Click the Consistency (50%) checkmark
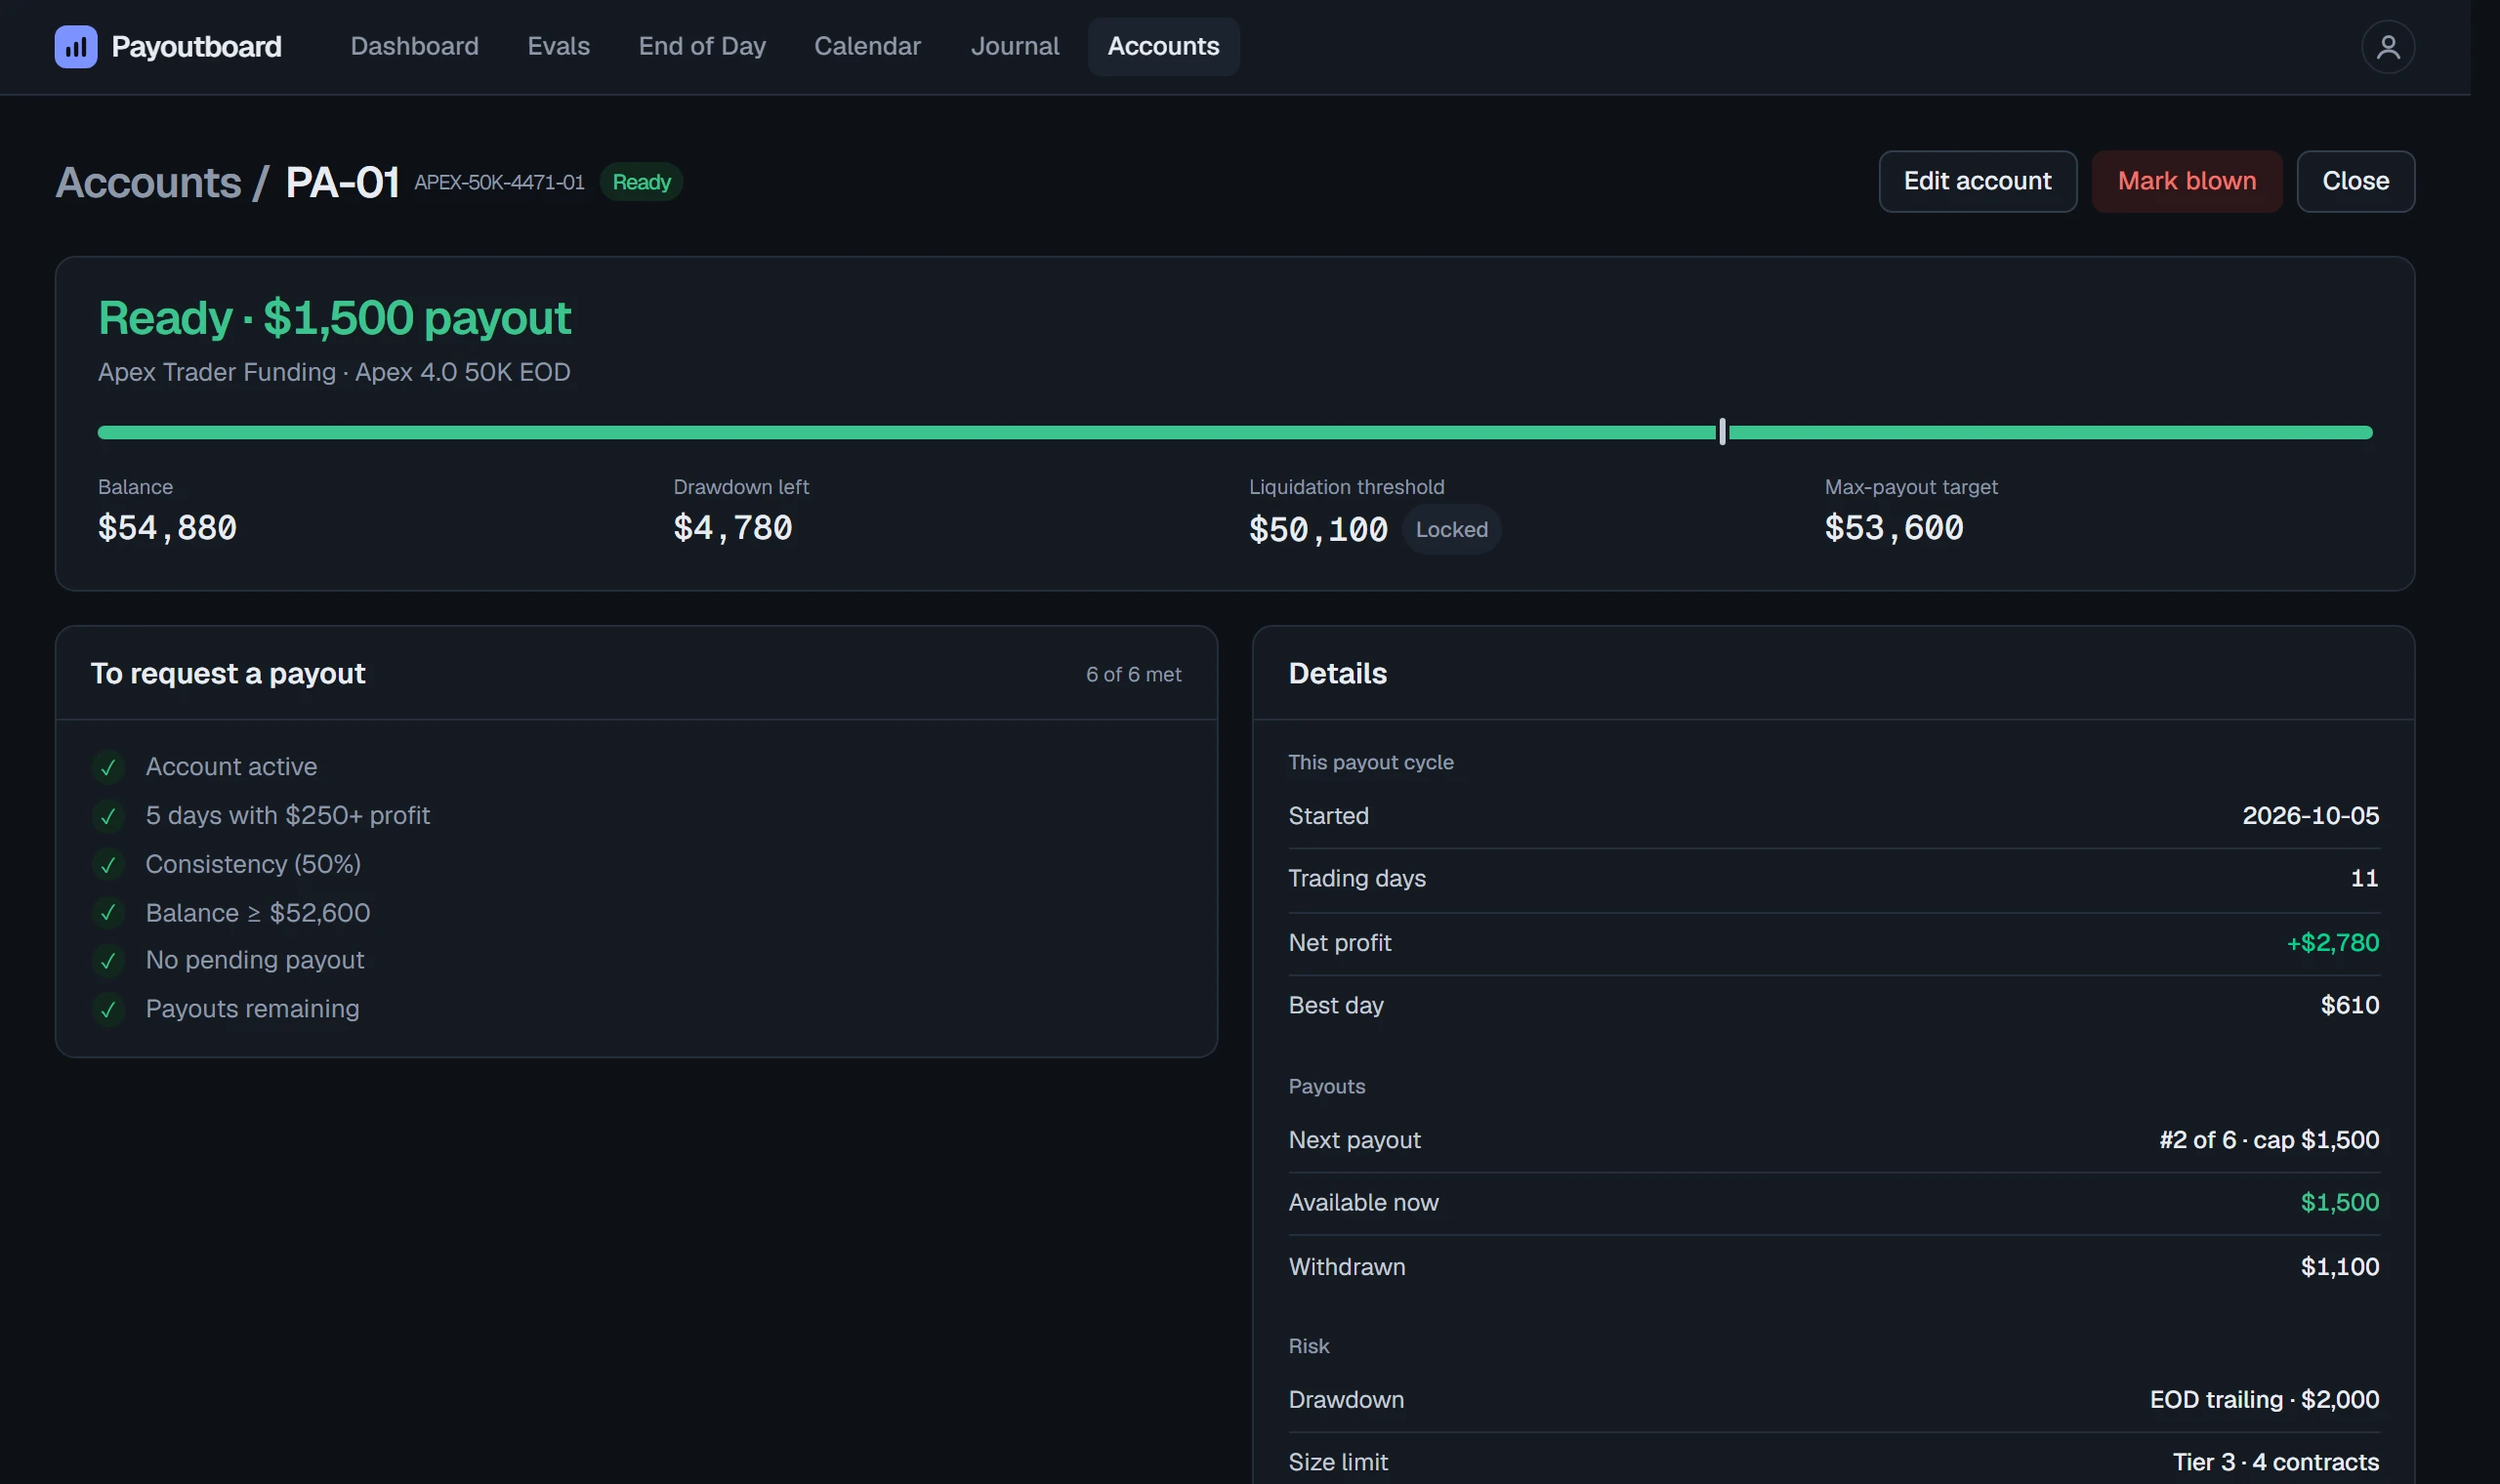This screenshot has width=2500, height=1484. coord(108,864)
